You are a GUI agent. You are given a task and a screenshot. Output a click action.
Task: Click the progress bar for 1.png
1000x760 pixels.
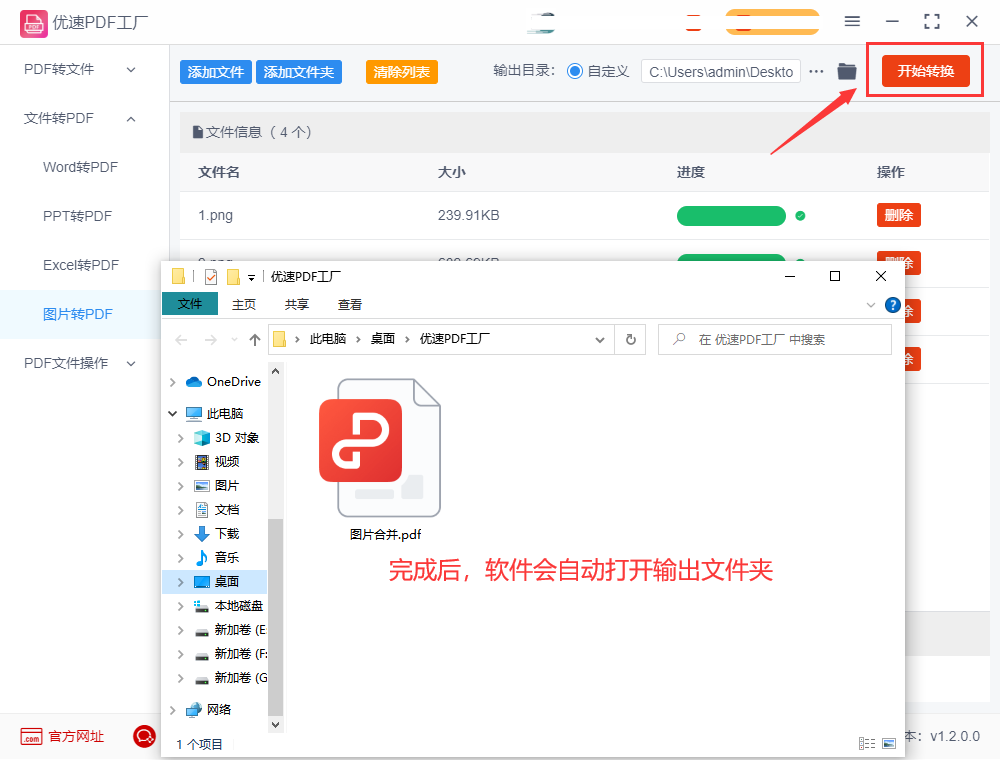pos(731,216)
